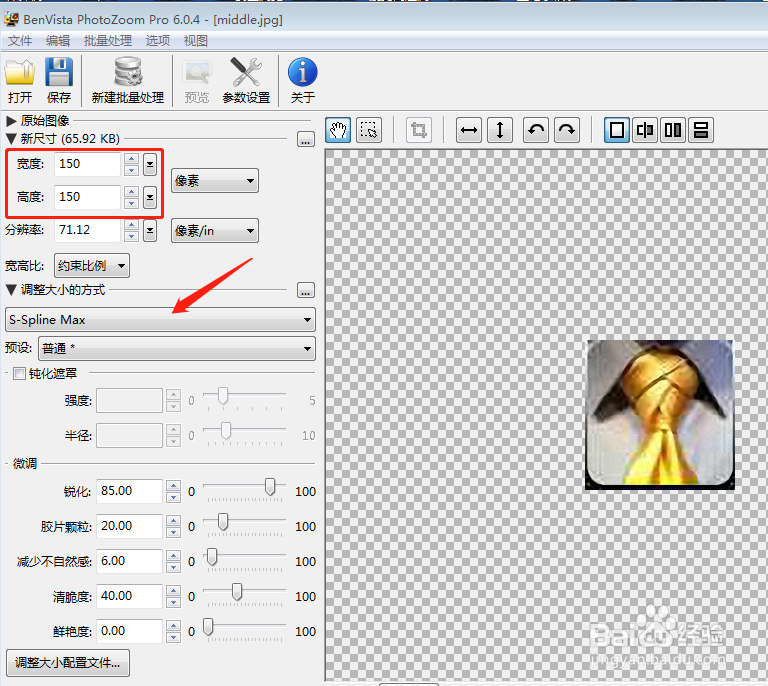Open the resolution value preset arrow menu

150,231
